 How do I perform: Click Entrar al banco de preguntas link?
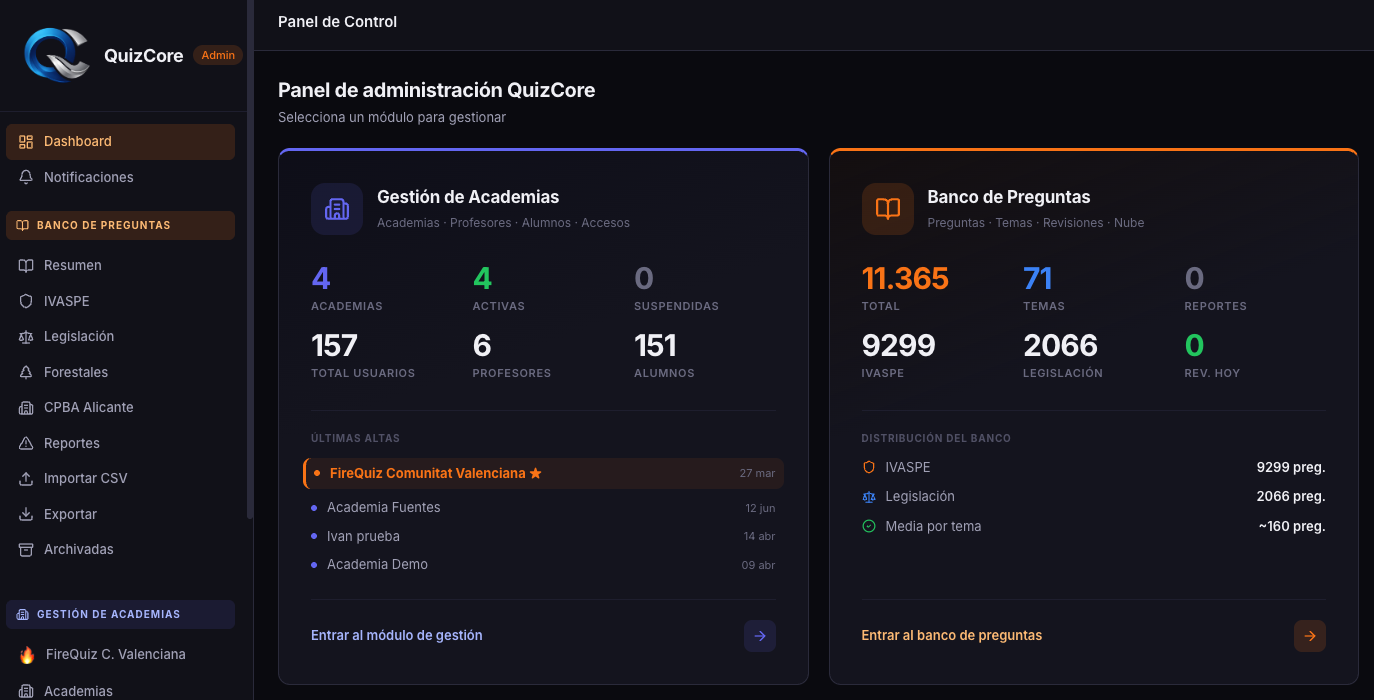[952, 635]
